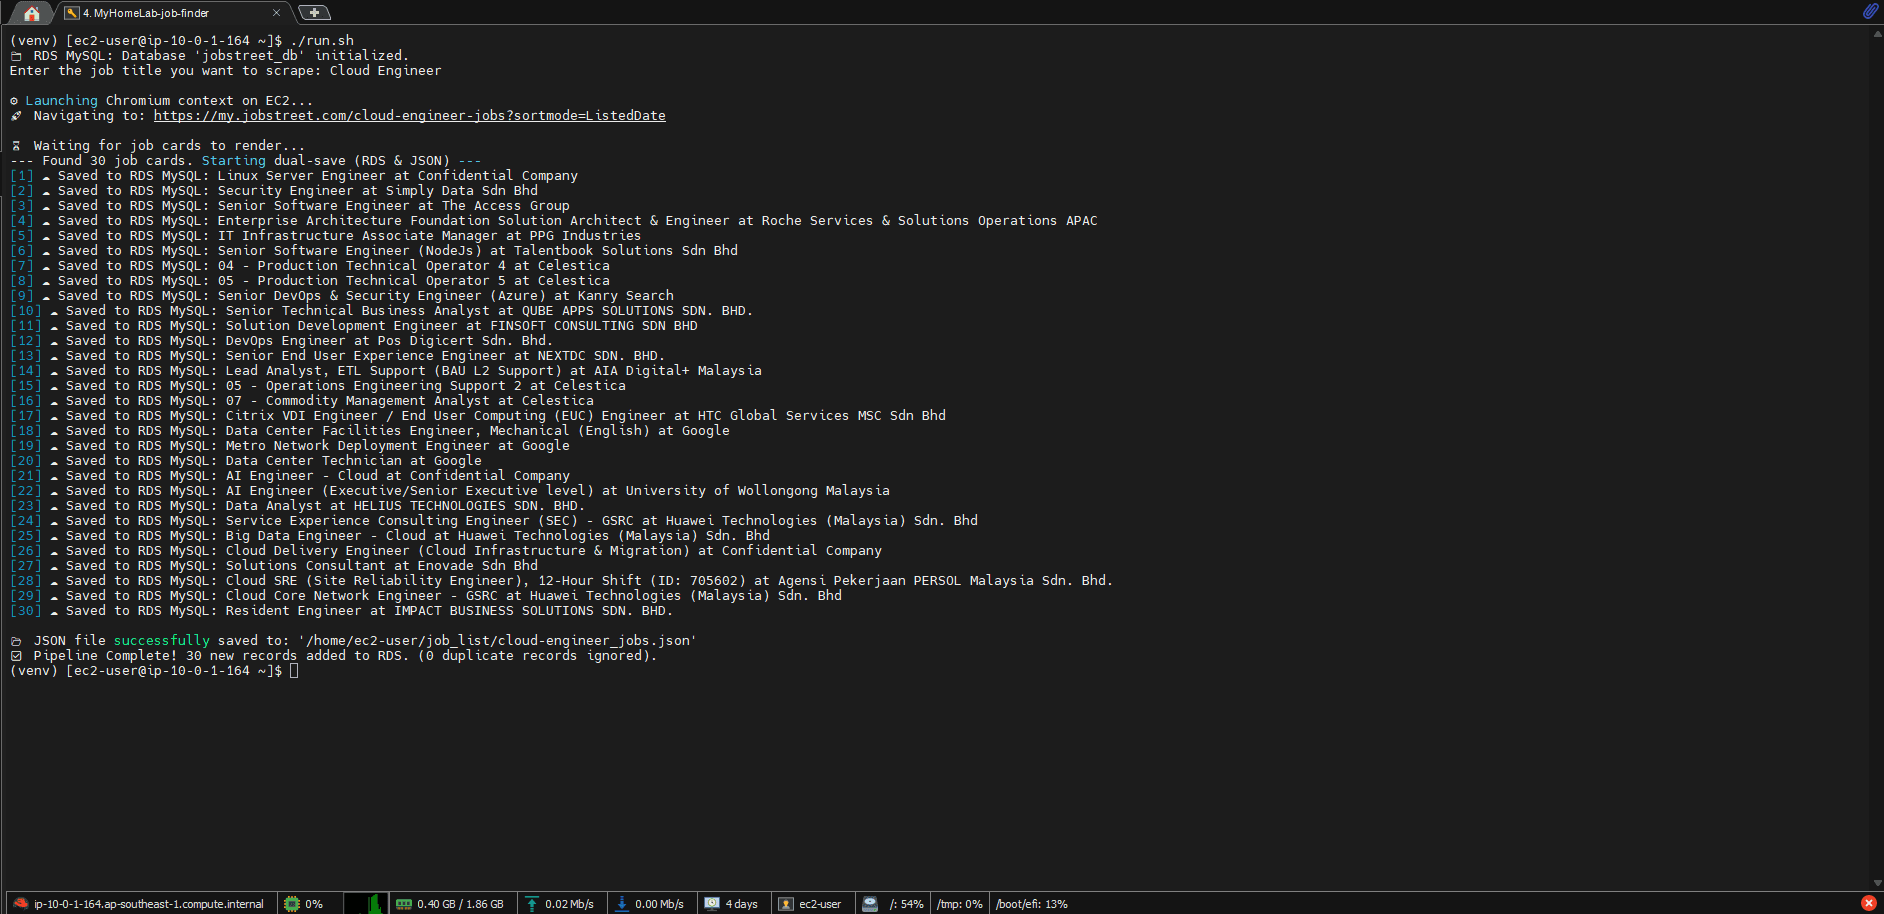The height and width of the screenshot is (914, 1884).
Task: Click the /tmp: 0% disk usage
Action: pyautogui.click(x=960, y=904)
